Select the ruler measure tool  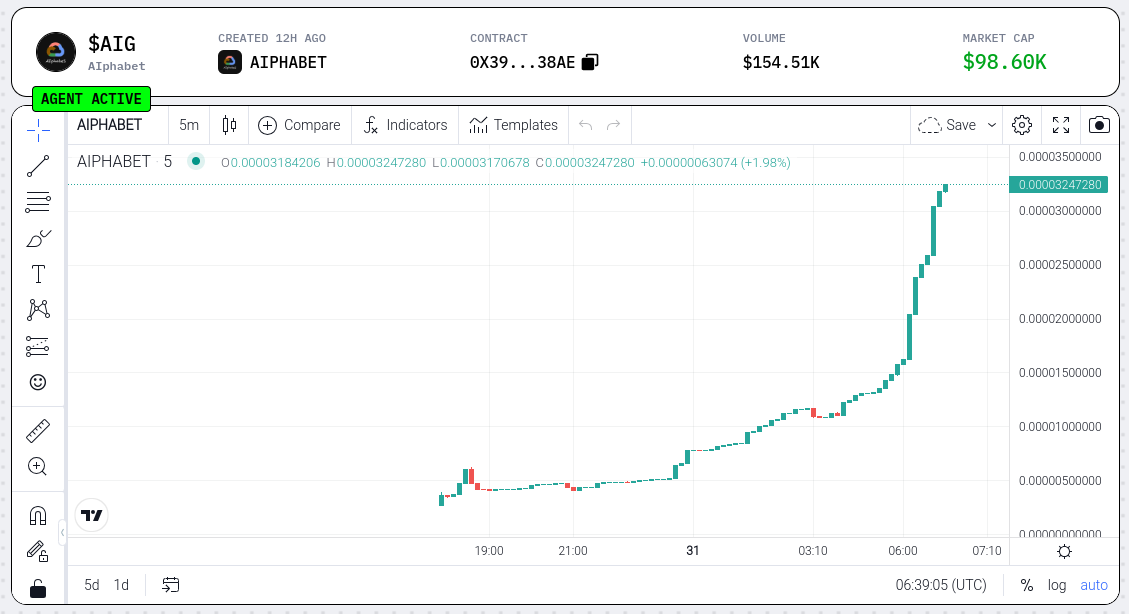(38, 430)
